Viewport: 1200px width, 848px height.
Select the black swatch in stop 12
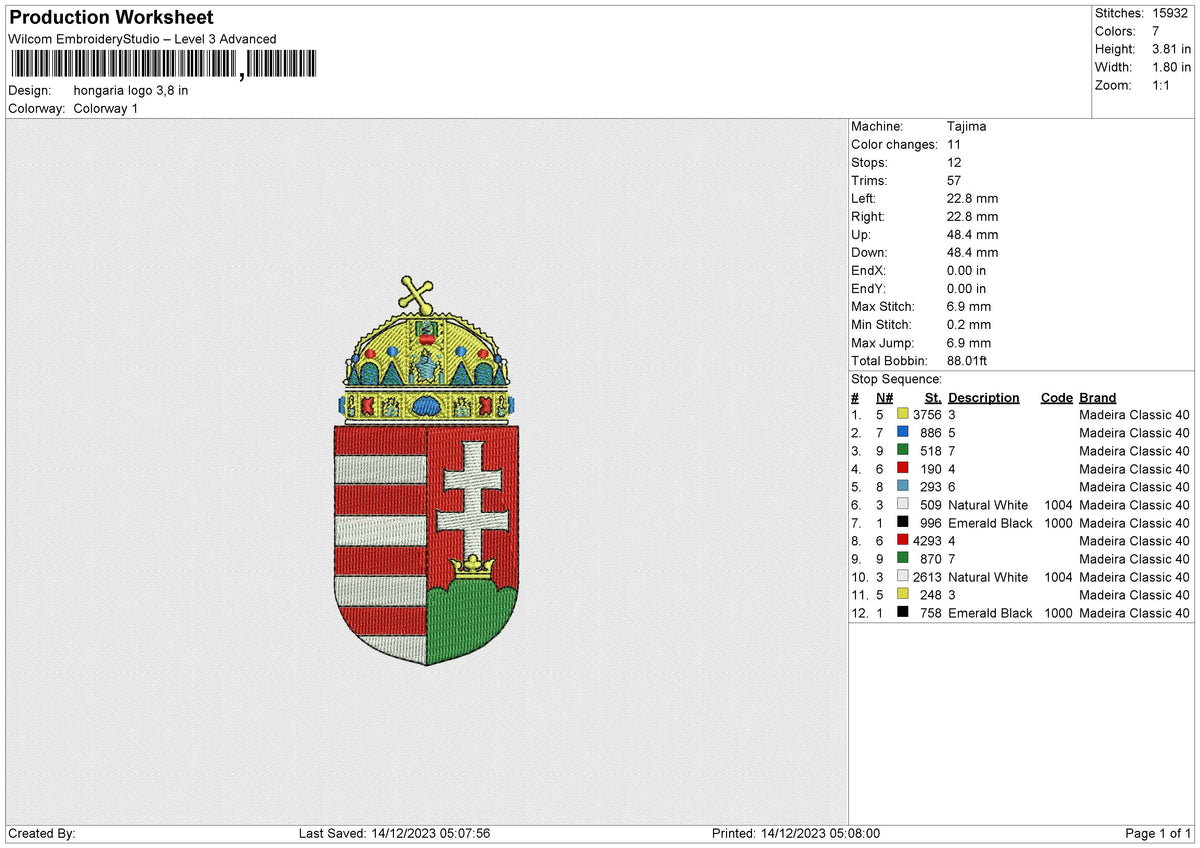[x=903, y=613]
